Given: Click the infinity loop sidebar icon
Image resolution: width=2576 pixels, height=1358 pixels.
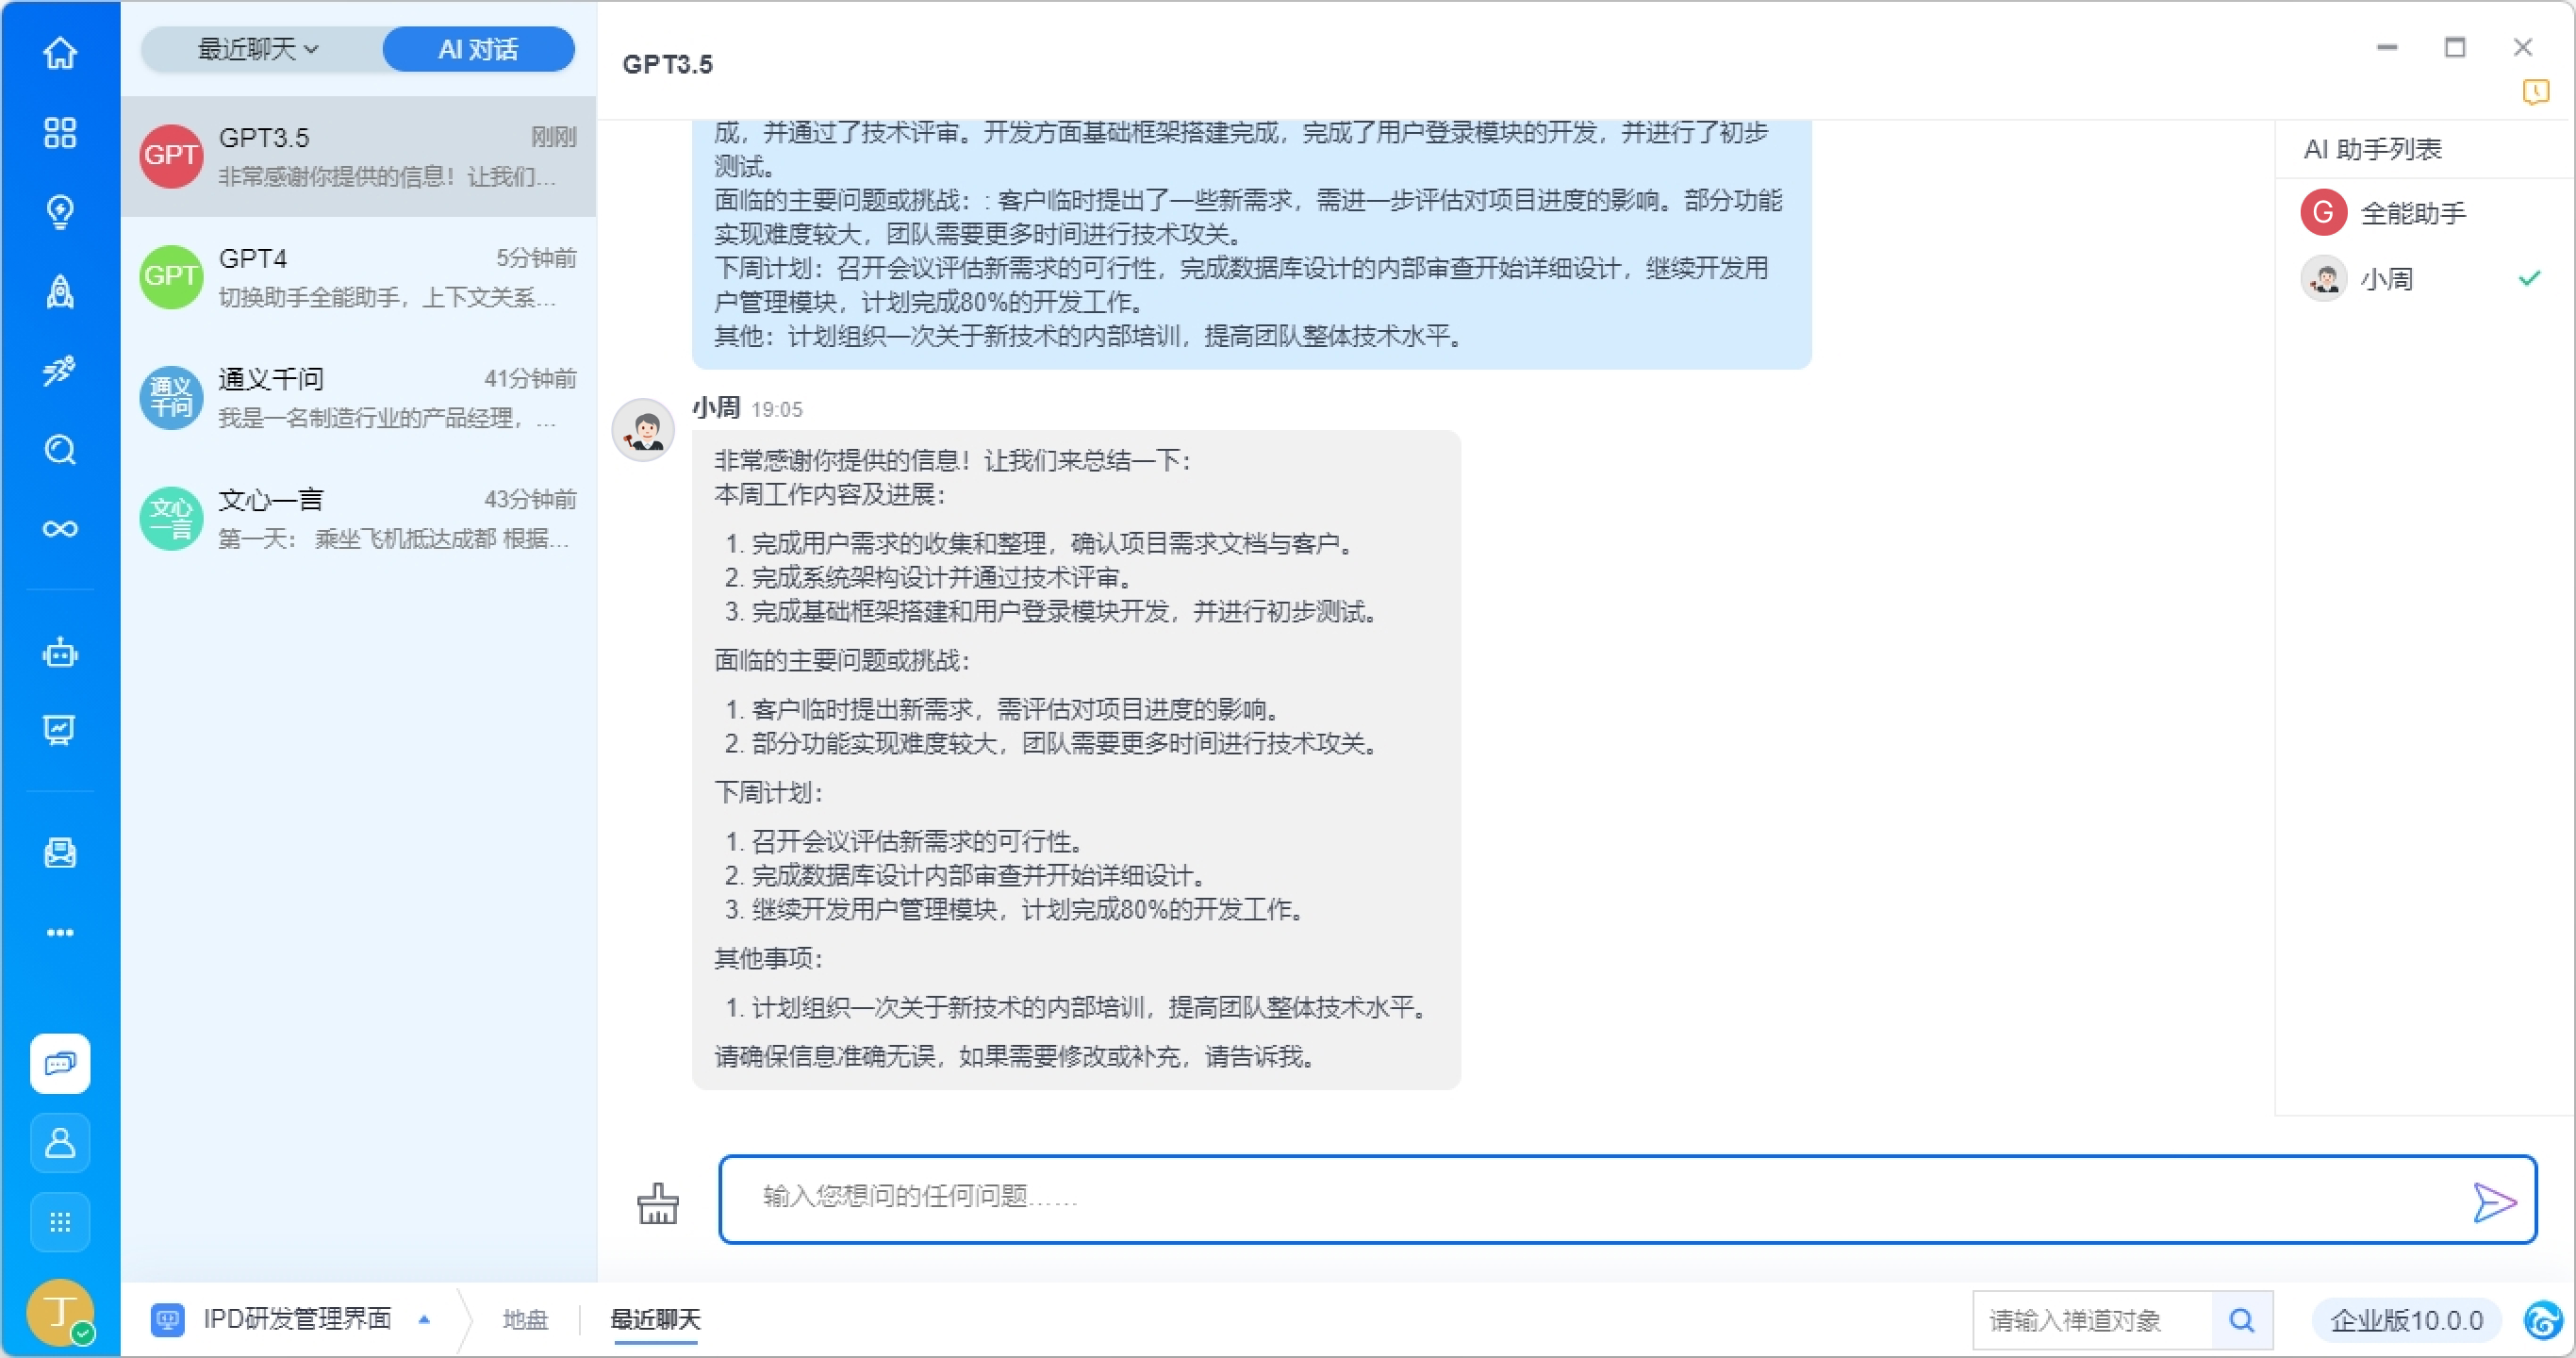Looking at the screenshot, I should (60, 529).
